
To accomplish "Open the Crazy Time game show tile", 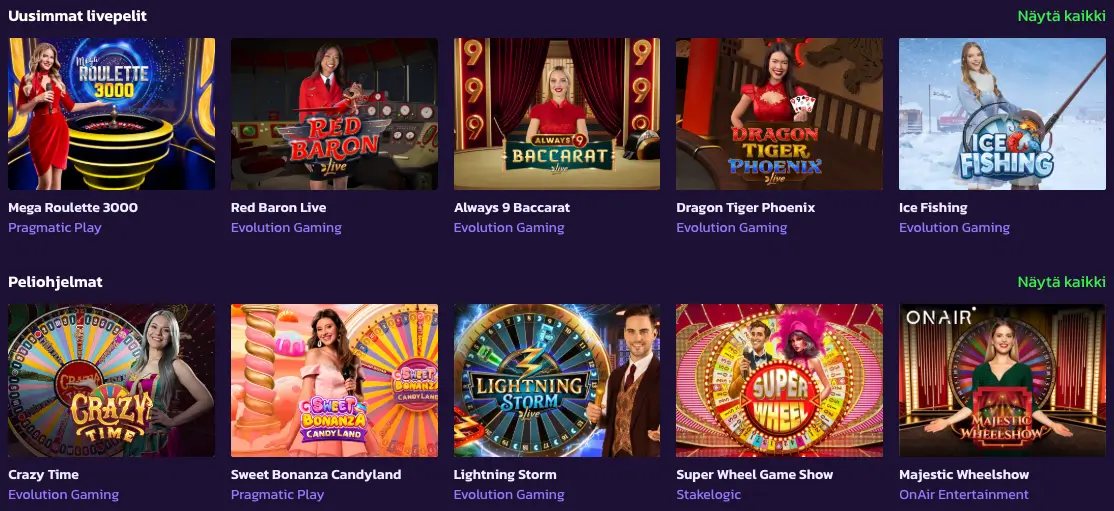I will click(x=112, y=380).
